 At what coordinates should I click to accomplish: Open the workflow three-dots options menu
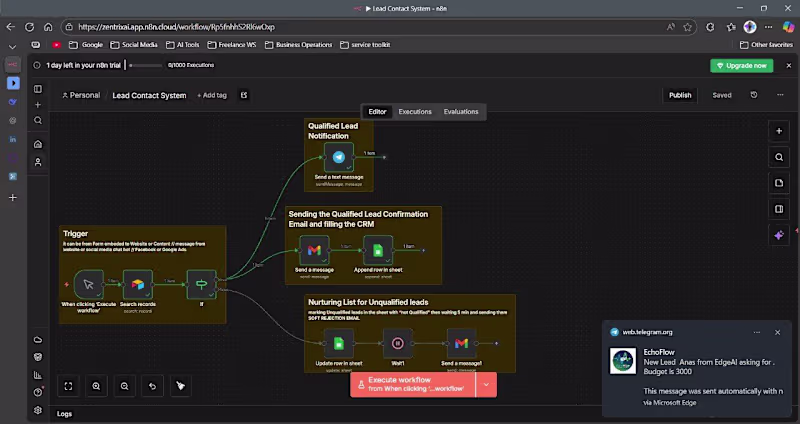pyautogui.click(x=780, y=95)
